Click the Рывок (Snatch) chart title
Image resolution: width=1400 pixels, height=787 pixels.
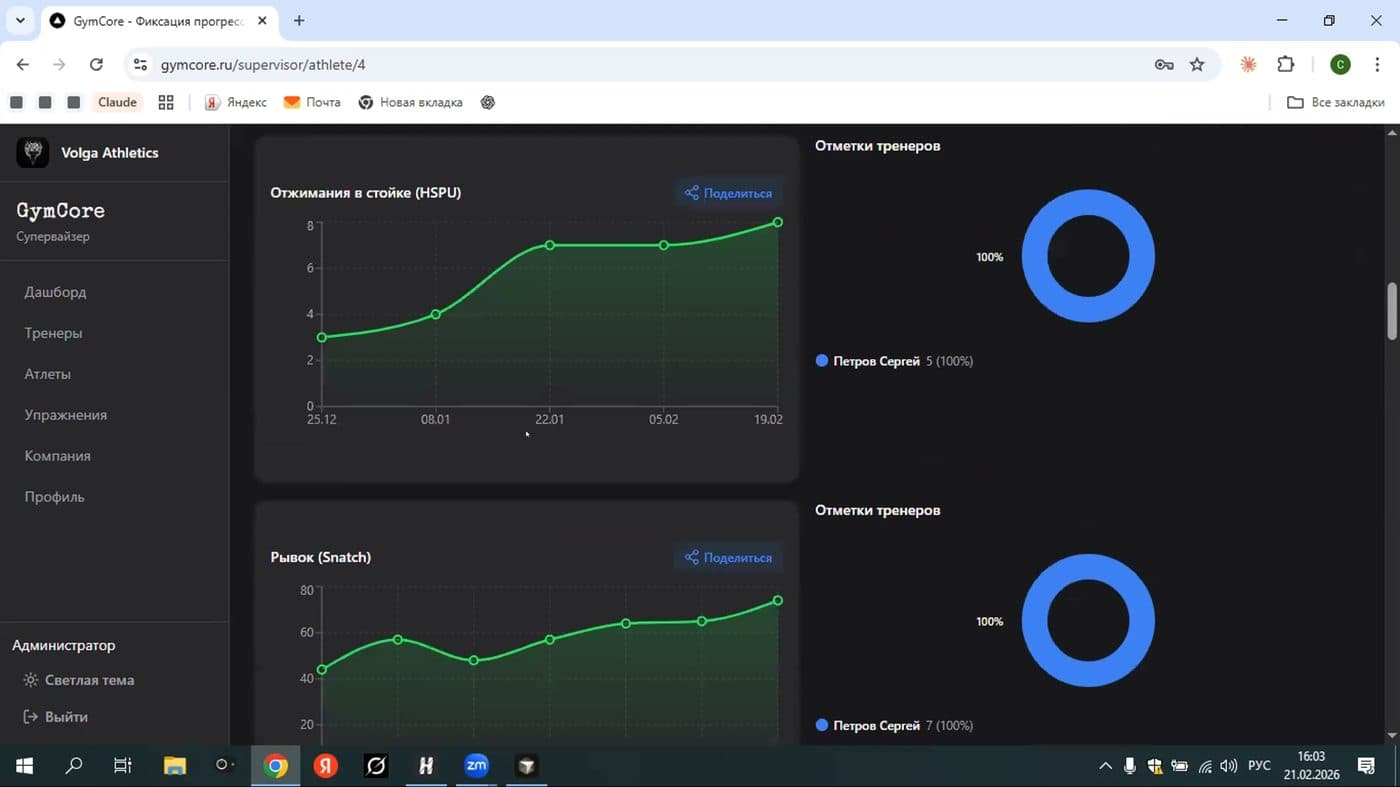[321, 558]
